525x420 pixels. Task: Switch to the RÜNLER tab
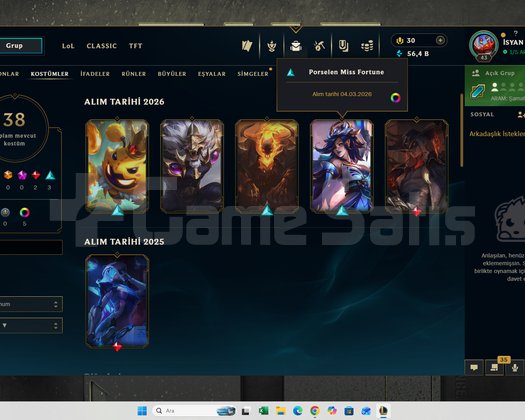coord(134,74)
